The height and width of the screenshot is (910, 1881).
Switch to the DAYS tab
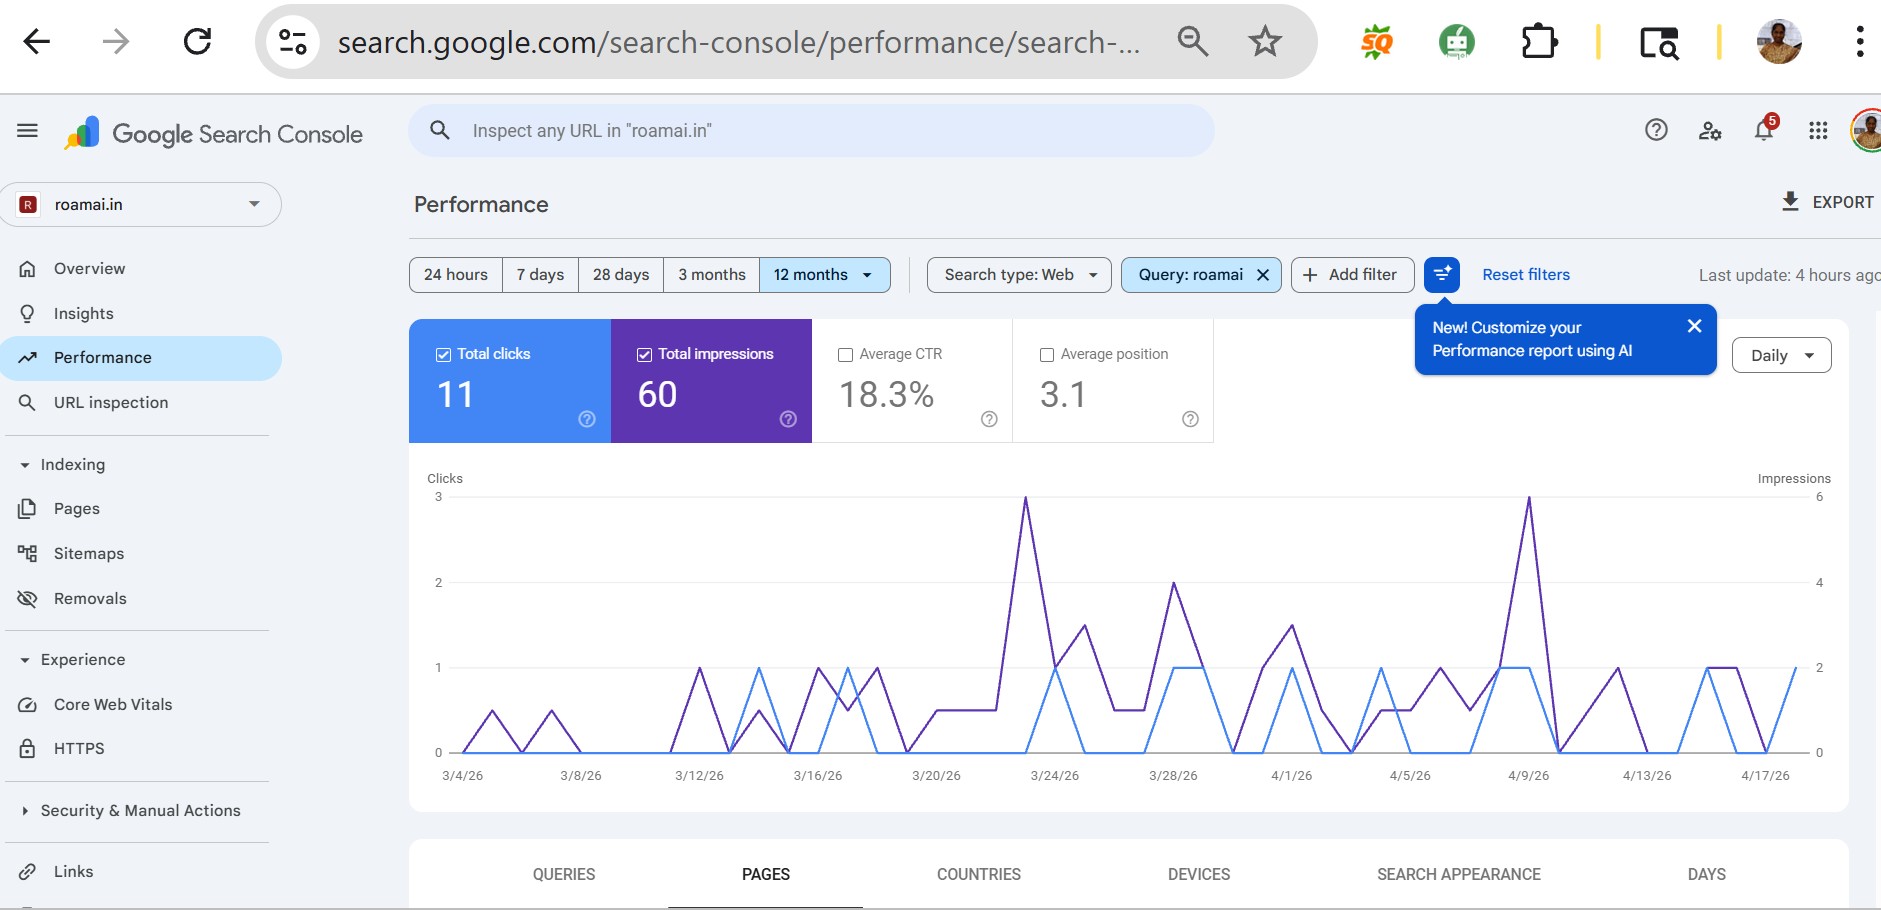pos(1707,874)
